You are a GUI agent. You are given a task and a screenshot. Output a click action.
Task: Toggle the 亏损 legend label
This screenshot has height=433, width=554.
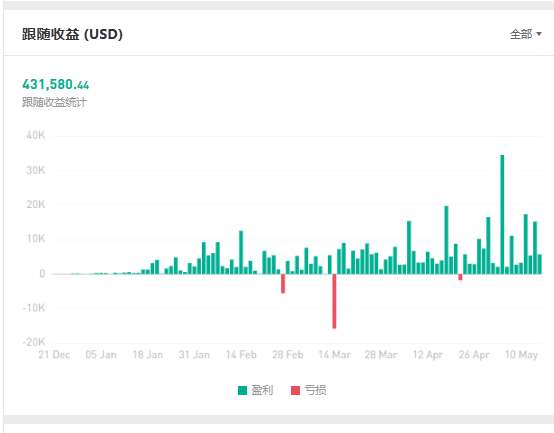[x=315, y=390]
